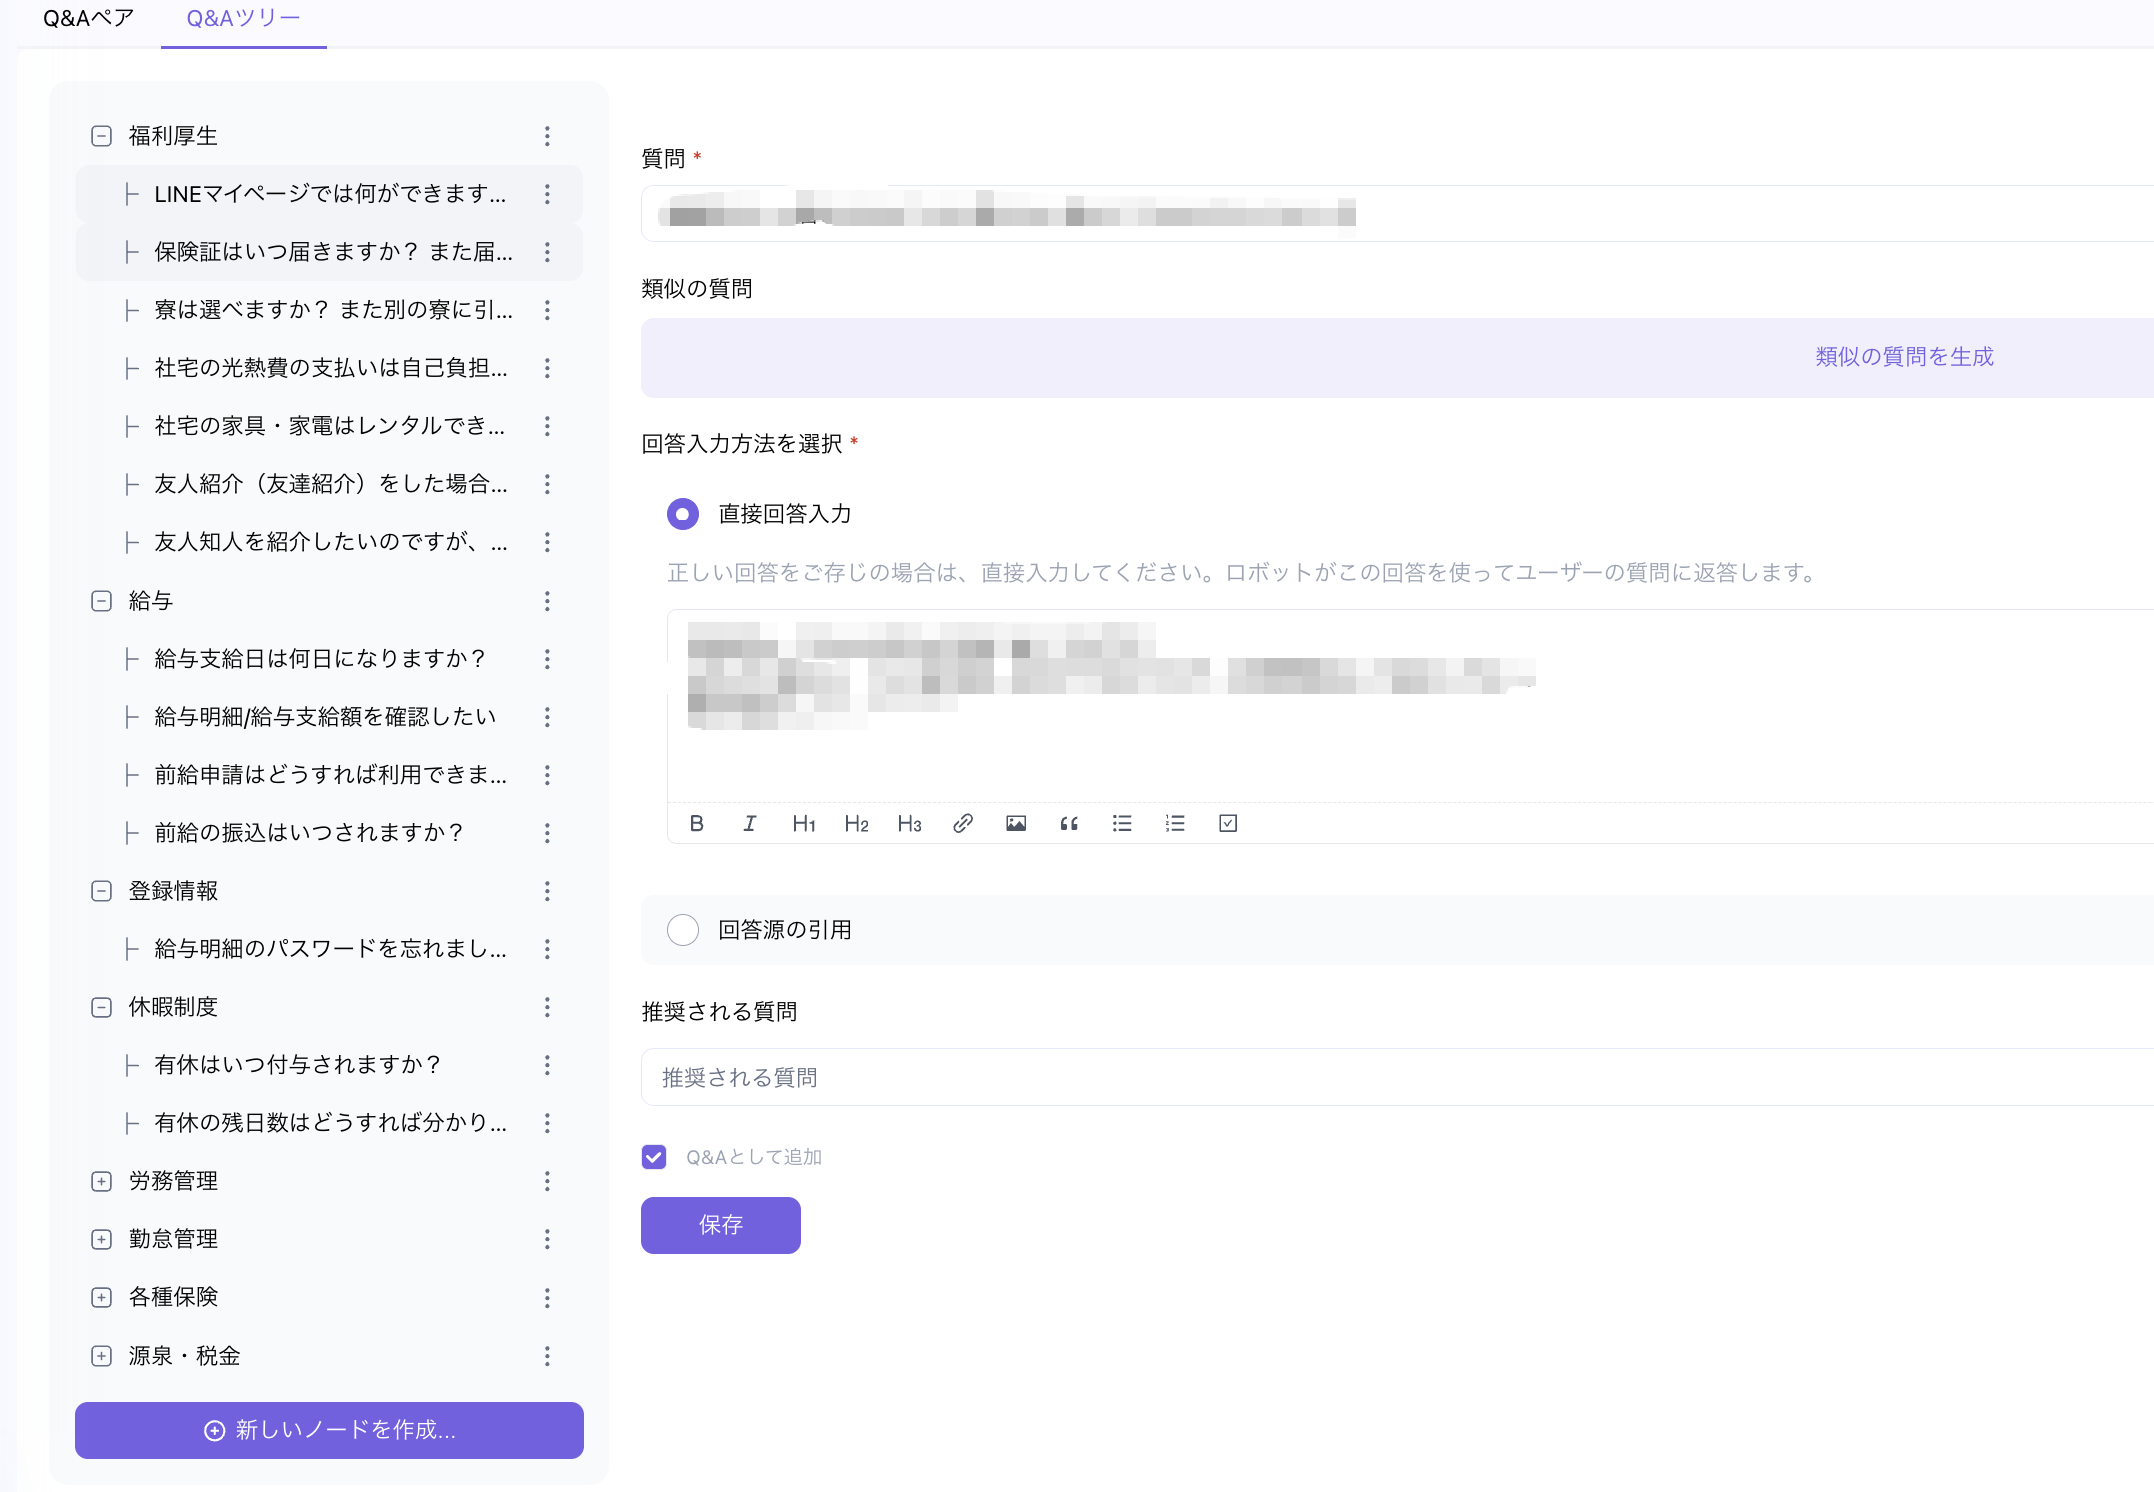2154x1492 pixels.
Task: Expand the 源泉・税金 tree node
Action: (101, 1355)
